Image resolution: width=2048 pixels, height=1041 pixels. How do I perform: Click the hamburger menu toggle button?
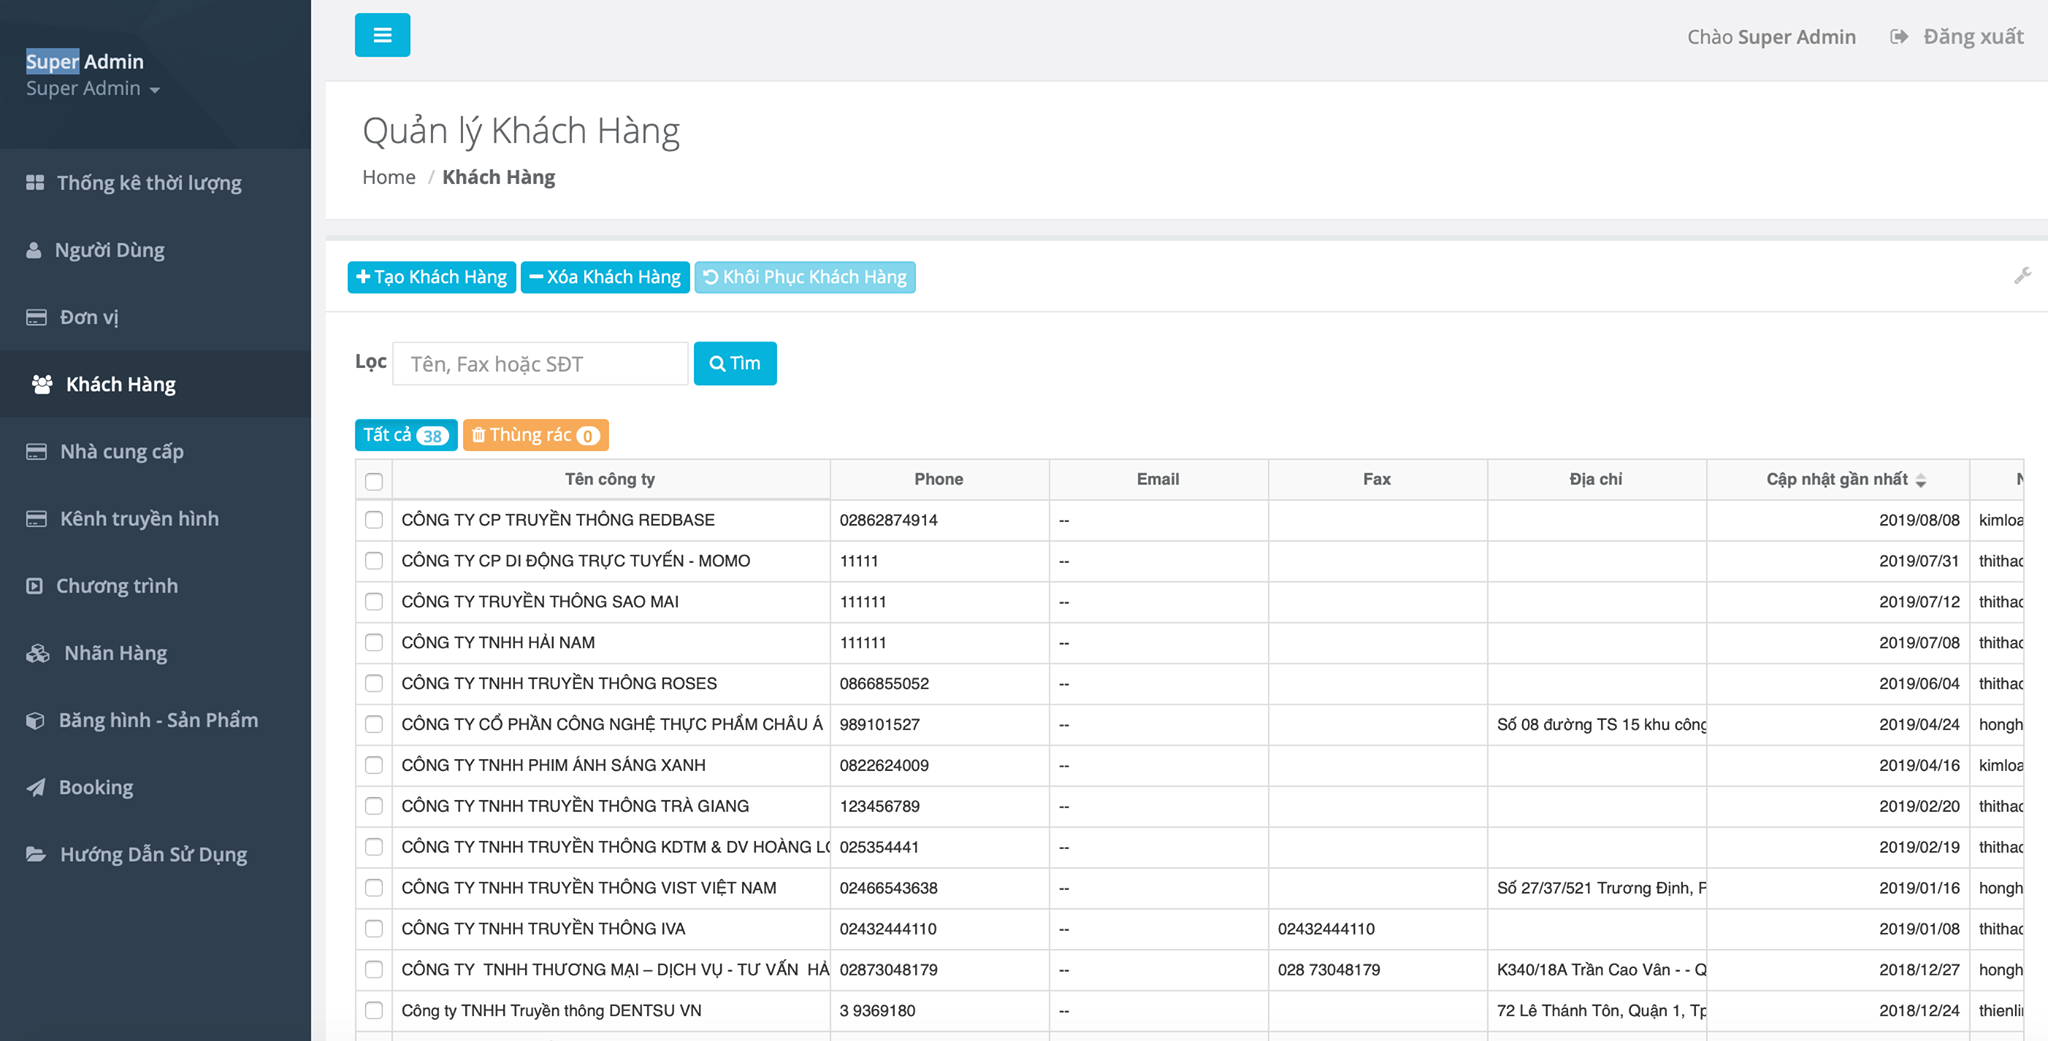tap(382, 35)
